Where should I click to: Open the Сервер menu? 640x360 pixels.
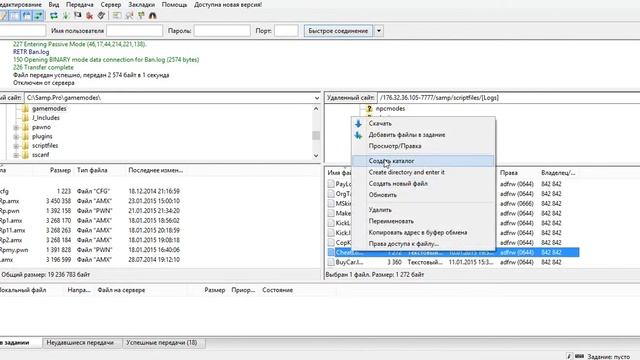click(x=111, y=5)
